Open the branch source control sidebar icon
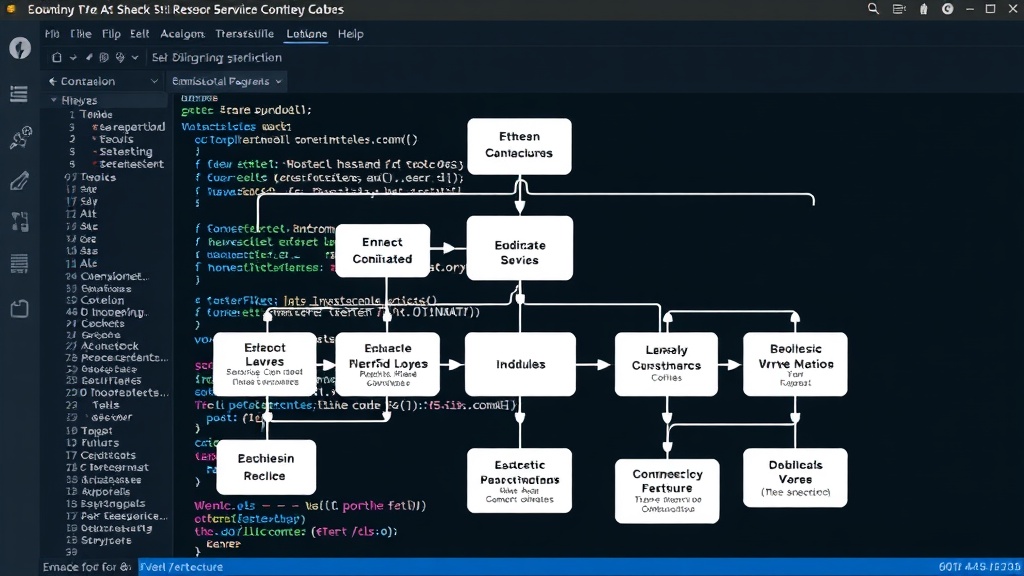1024x576 pixels. (x=20, y=222)
